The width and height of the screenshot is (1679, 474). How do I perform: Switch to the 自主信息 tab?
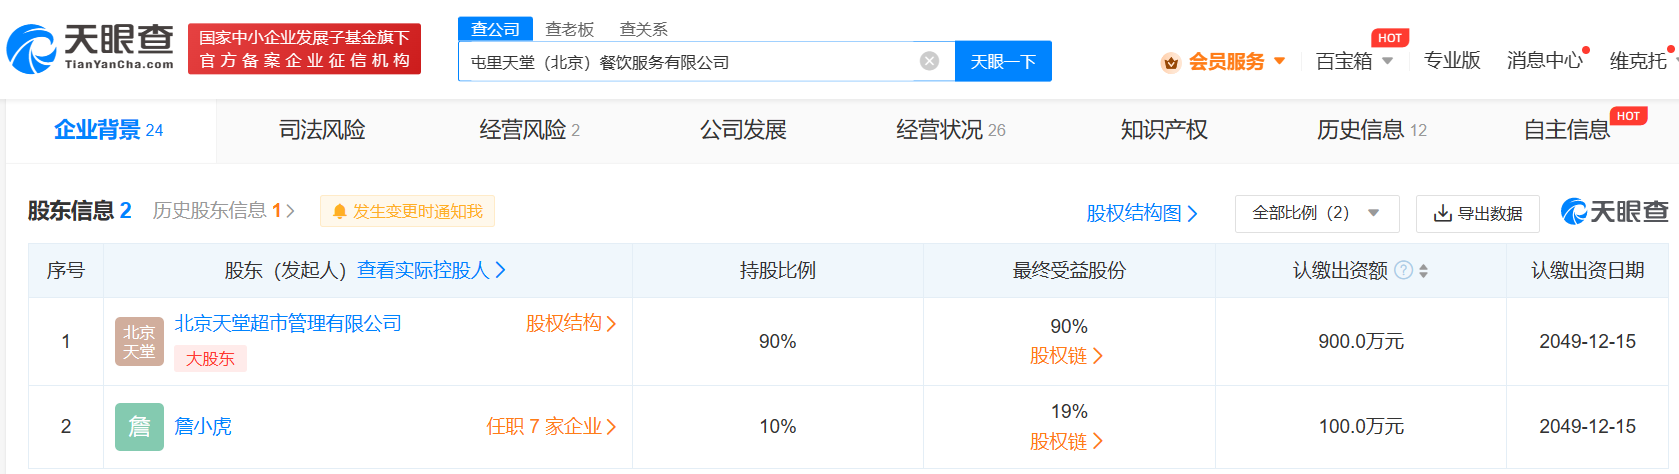click(1567, 130)
